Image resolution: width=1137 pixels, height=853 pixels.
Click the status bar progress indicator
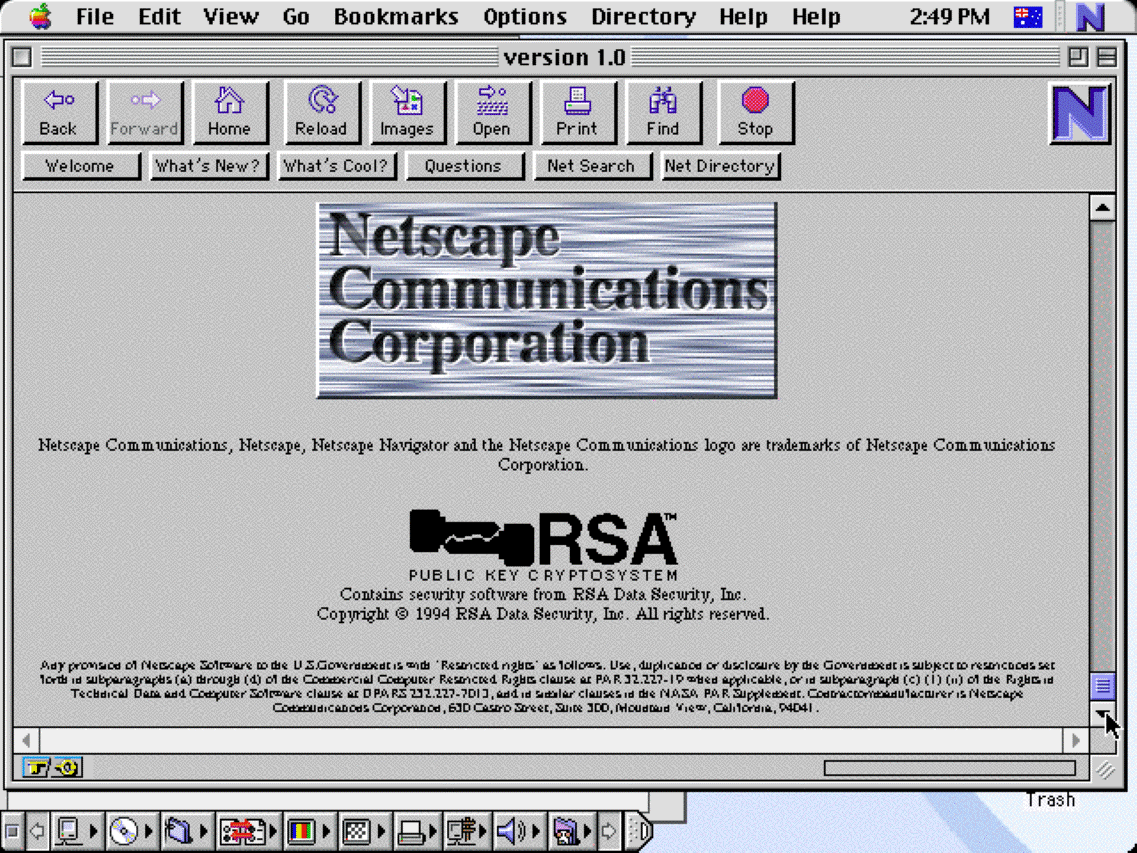949,768
